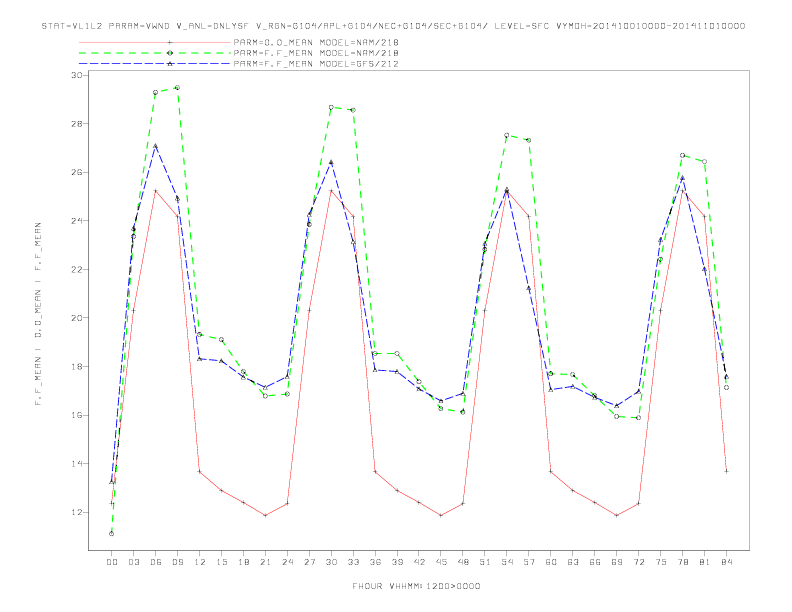Click x-axis forecast hour label 33
The image size is (792, 612).
(353, 562)
